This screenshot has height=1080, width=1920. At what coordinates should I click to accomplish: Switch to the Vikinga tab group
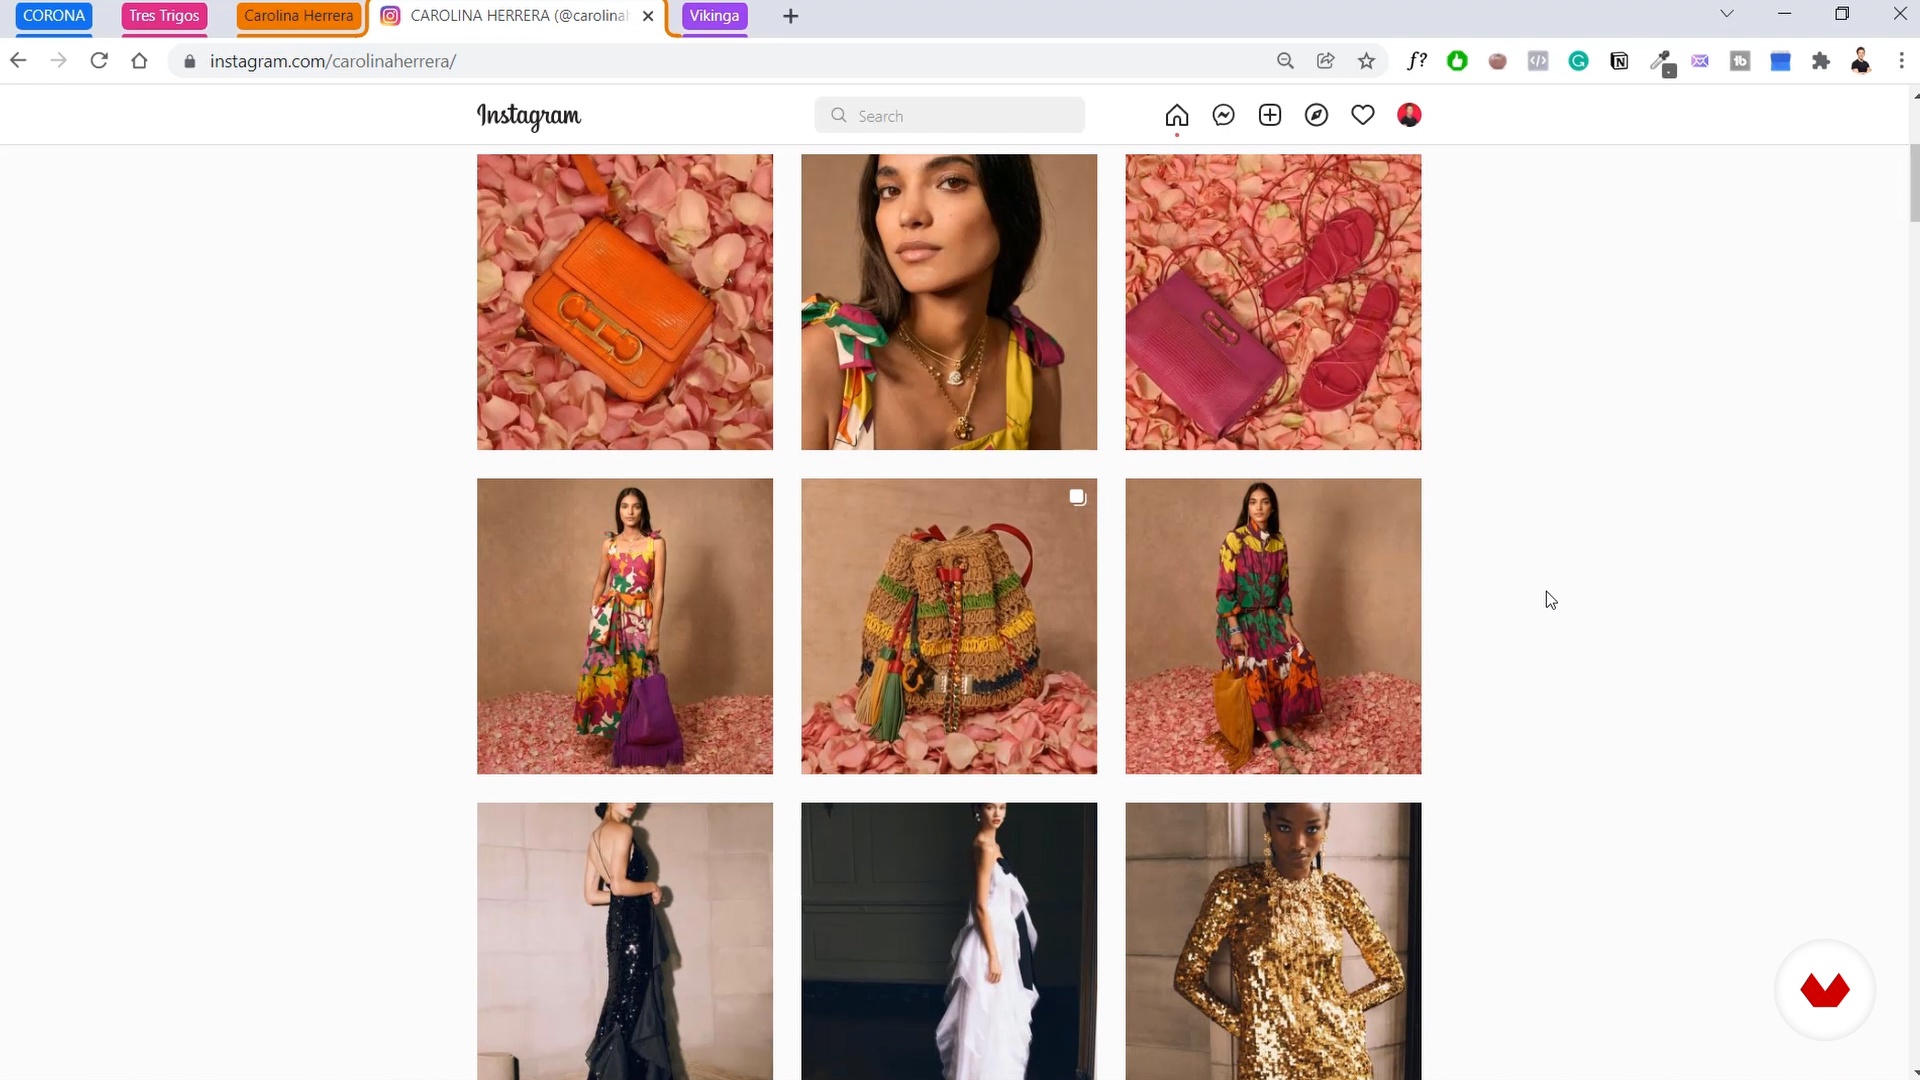click(714, 16)
